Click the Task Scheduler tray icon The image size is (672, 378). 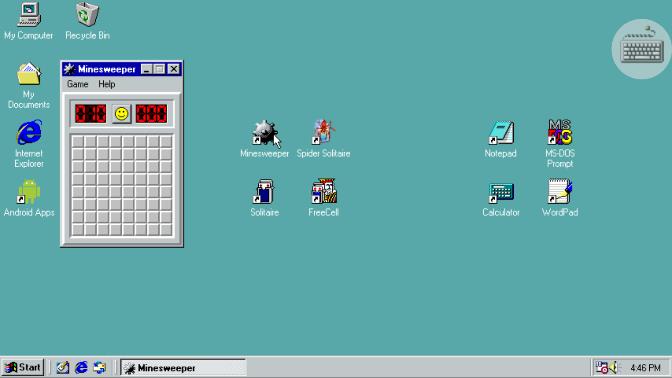tap(601, 368)
